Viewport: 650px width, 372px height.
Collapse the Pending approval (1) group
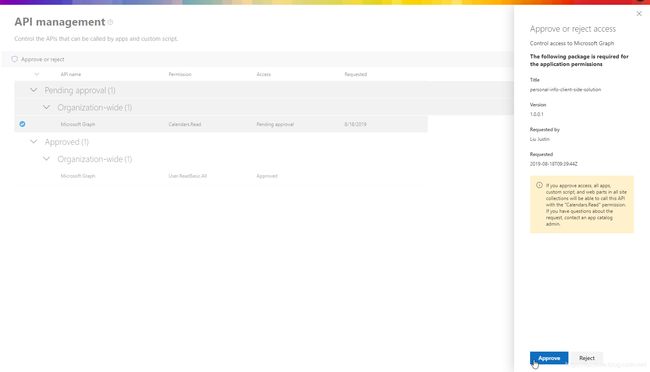34,90
